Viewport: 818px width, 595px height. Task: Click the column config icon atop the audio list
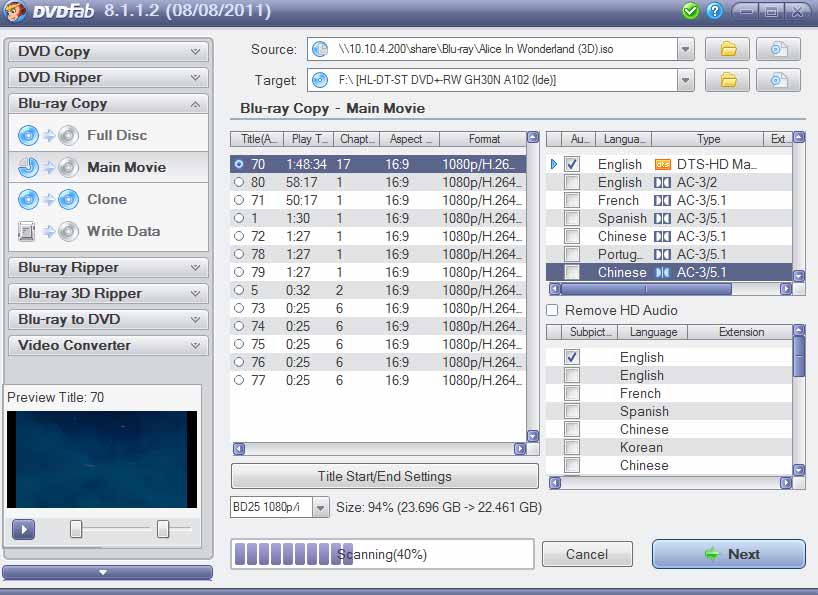(x=799, y=138)
